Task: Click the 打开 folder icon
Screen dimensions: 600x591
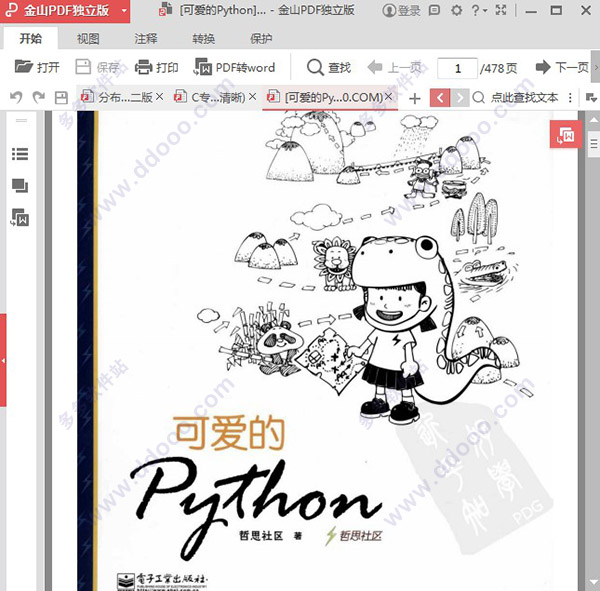Action: [x=24, y=67]
